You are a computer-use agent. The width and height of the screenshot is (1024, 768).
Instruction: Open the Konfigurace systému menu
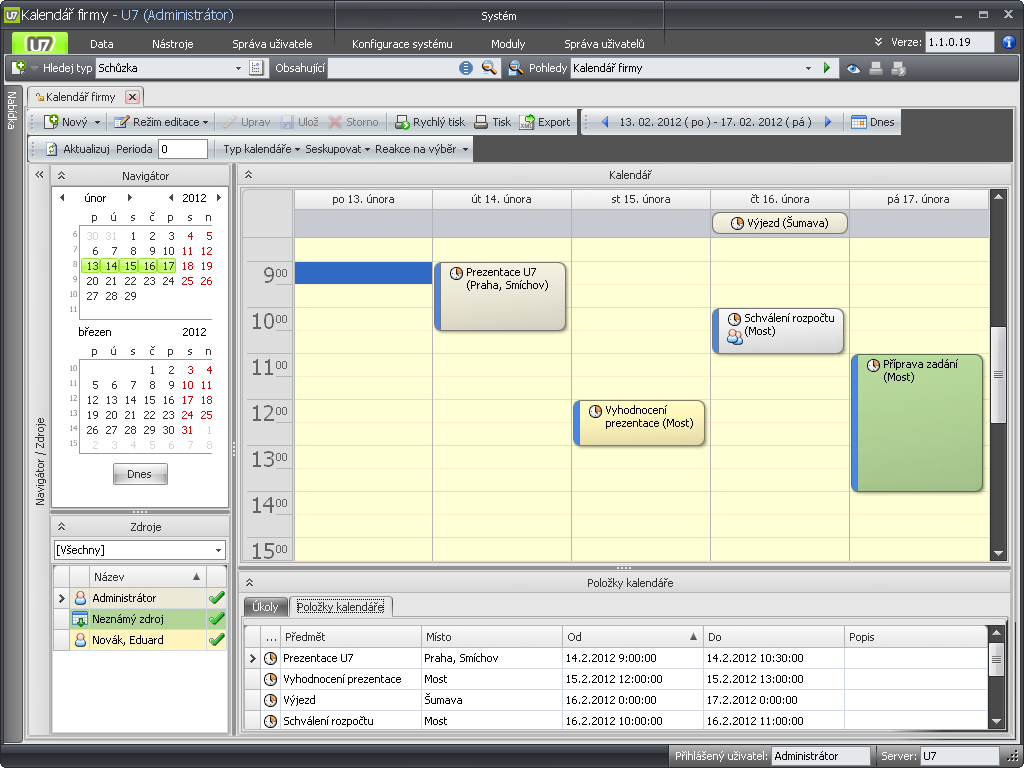coord(402,44)
